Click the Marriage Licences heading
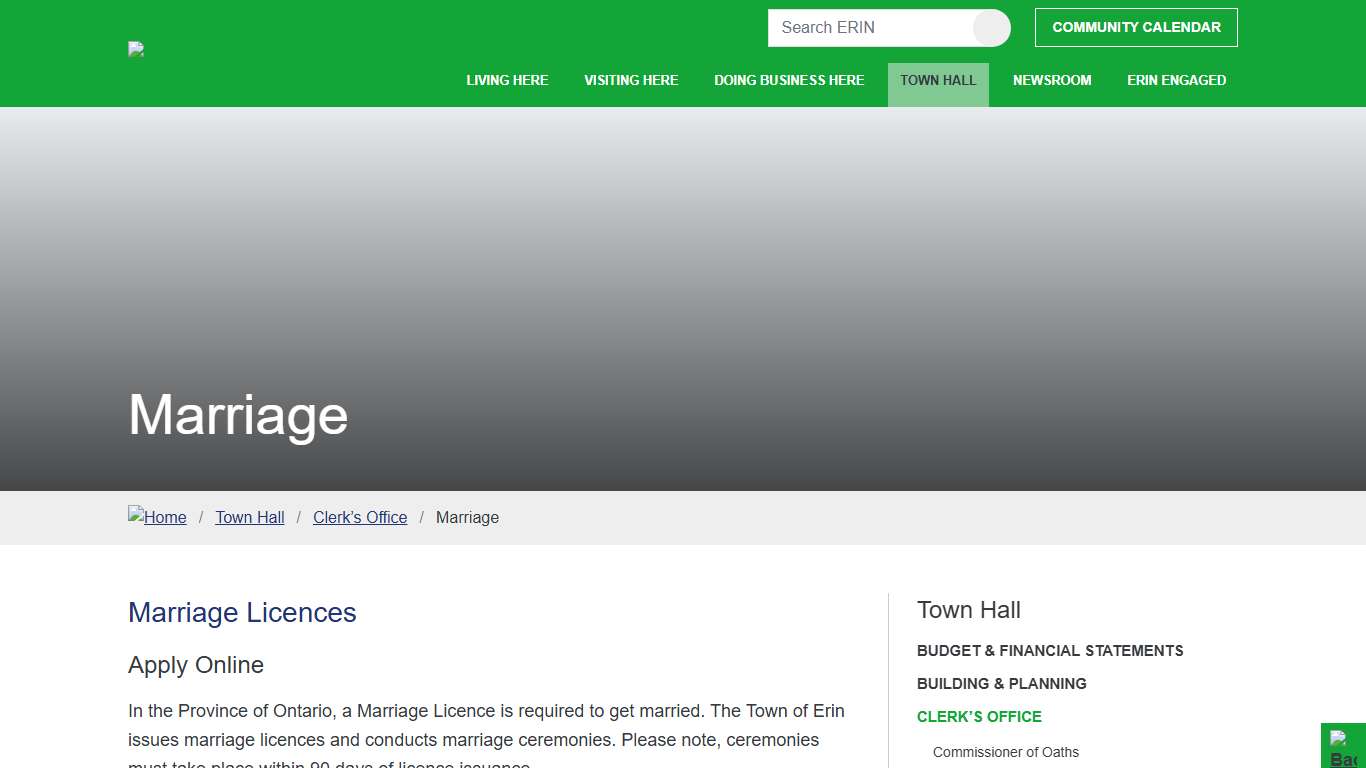This screenshot has width=1366, height=768. click(242, 613)
